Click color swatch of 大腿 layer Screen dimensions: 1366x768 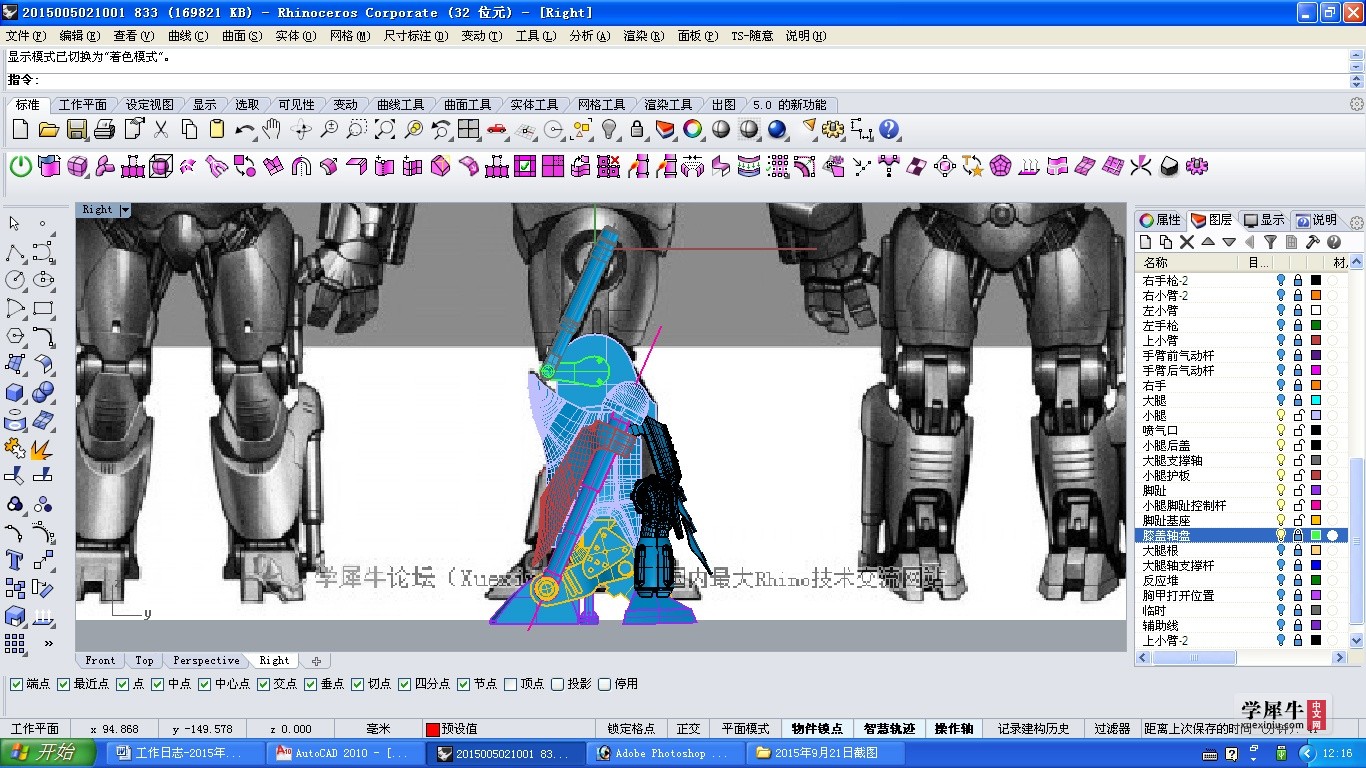click(1316, 400)
